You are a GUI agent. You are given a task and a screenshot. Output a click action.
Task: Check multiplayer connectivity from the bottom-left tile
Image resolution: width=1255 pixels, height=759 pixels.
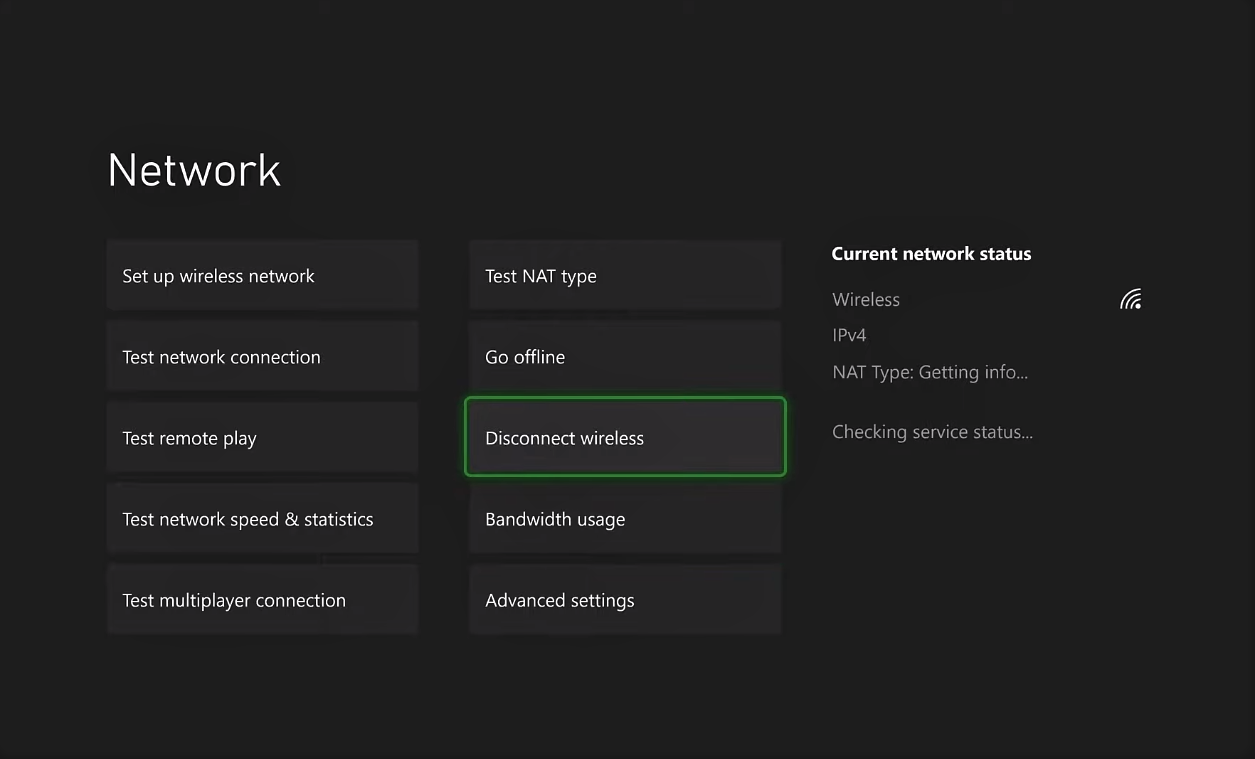click(x=262, y=600)
